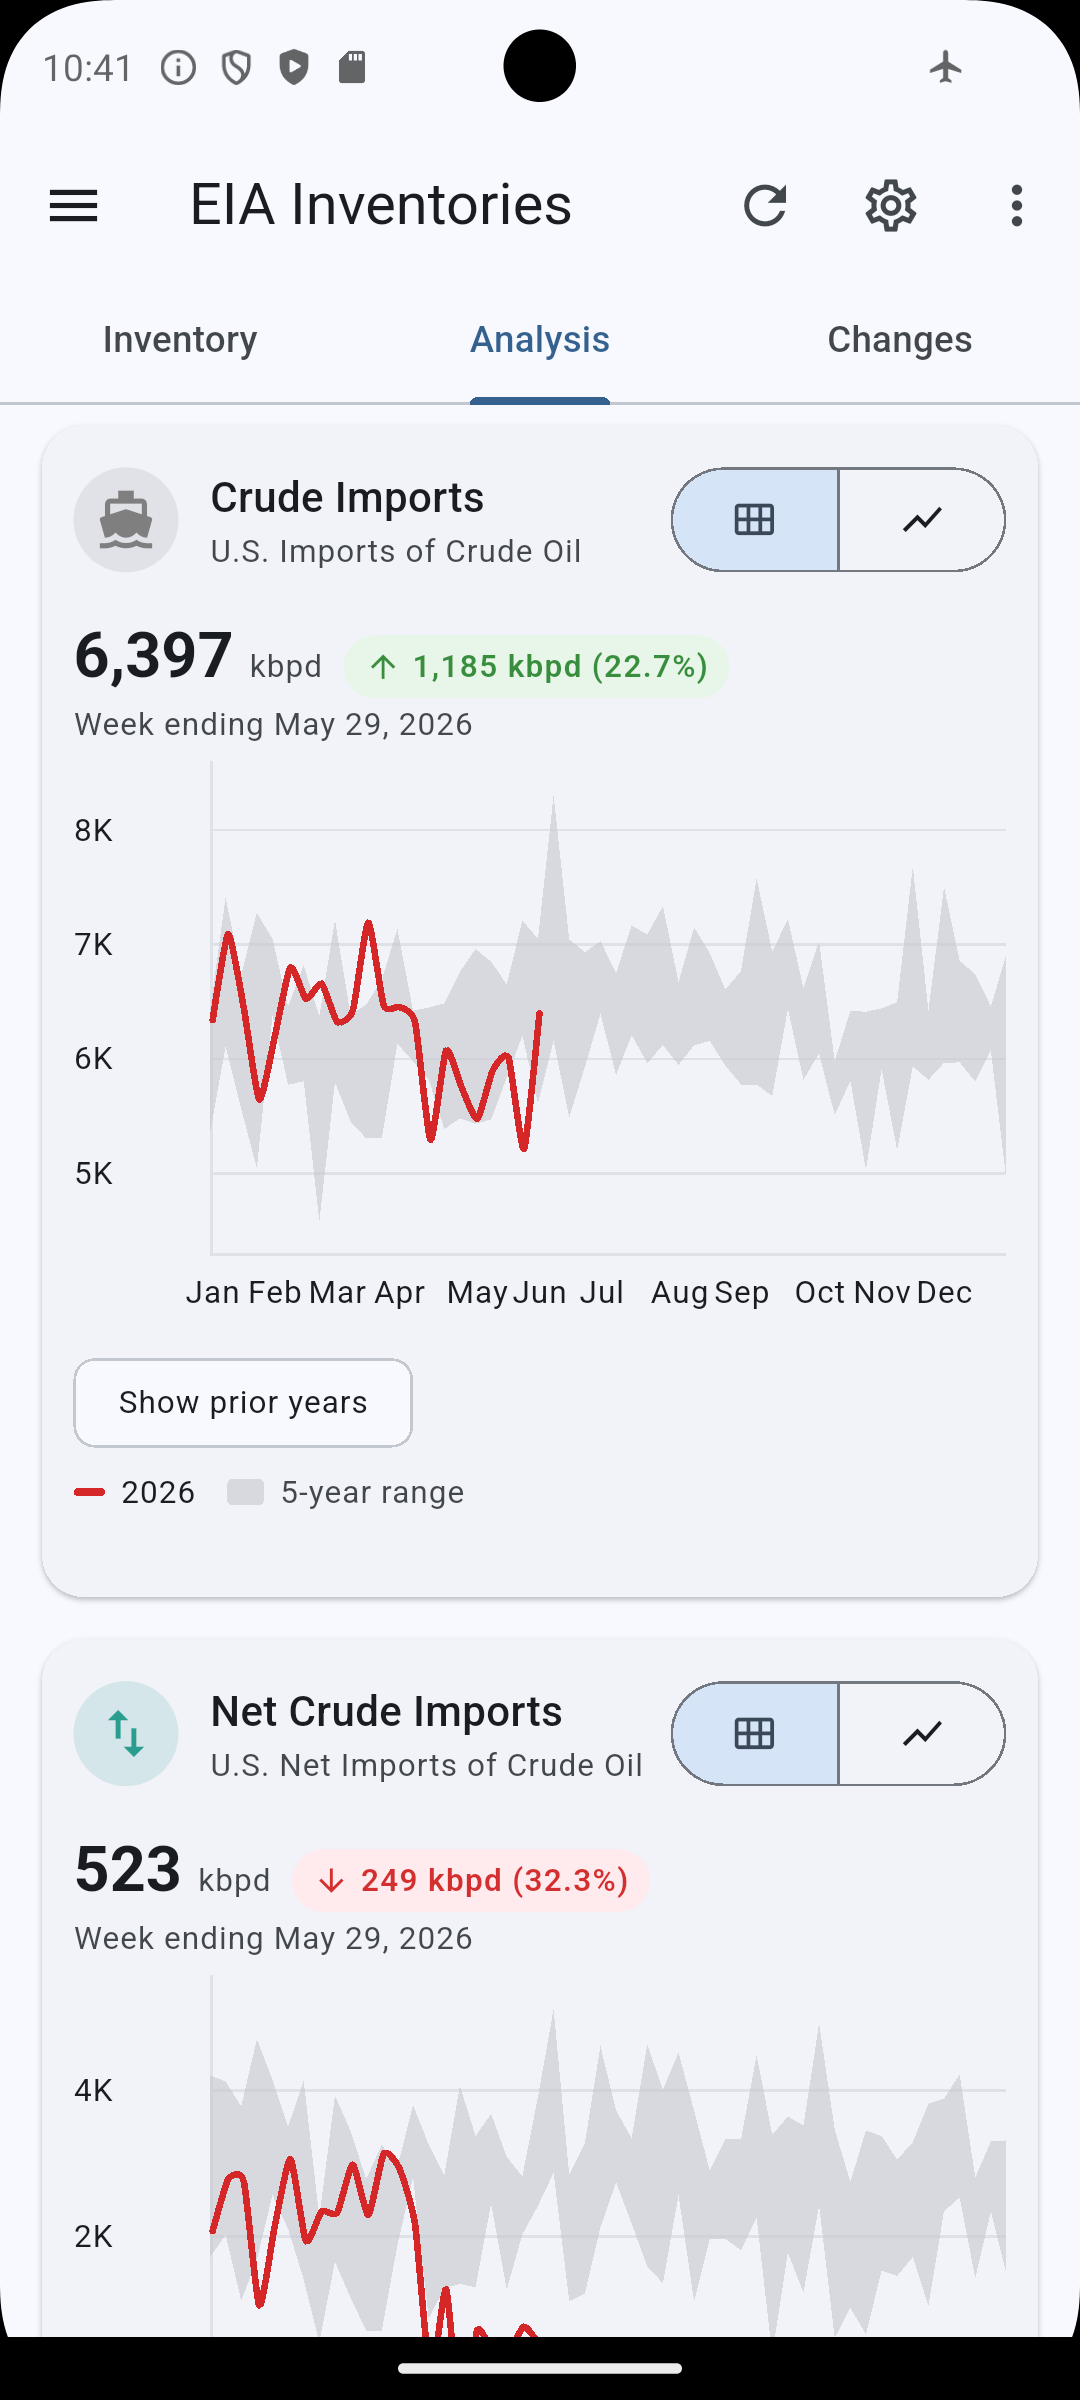Tap the SD card status bar icon
The image size is (1080, 2400).
point(352,67)
